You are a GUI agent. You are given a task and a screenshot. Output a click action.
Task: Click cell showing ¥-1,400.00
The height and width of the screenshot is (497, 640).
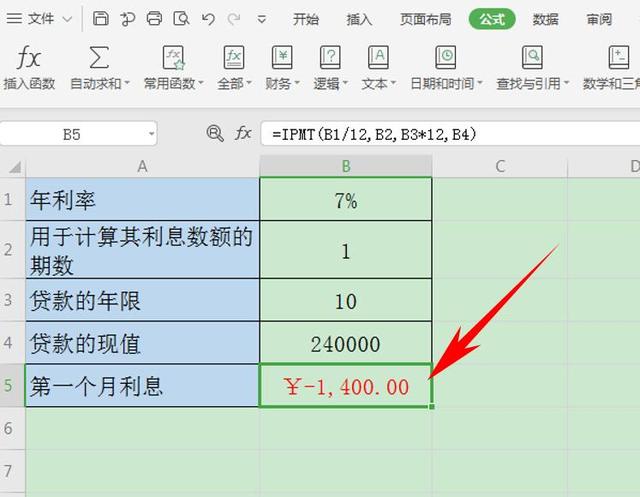[x=346, y=385]
